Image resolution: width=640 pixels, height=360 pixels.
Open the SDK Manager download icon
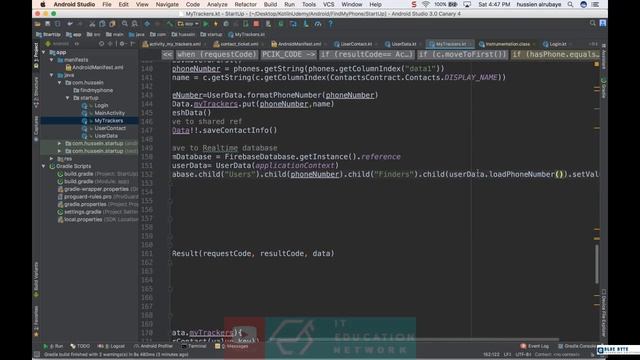point(306,24)
